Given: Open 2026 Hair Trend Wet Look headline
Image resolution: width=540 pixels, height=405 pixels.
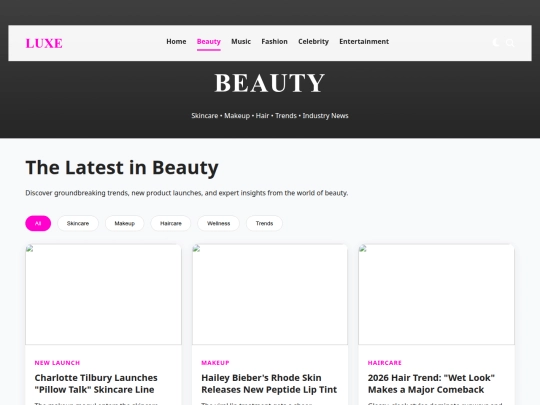Looking at the screenshot, I should pyautogui.click(x=432, y=384).
